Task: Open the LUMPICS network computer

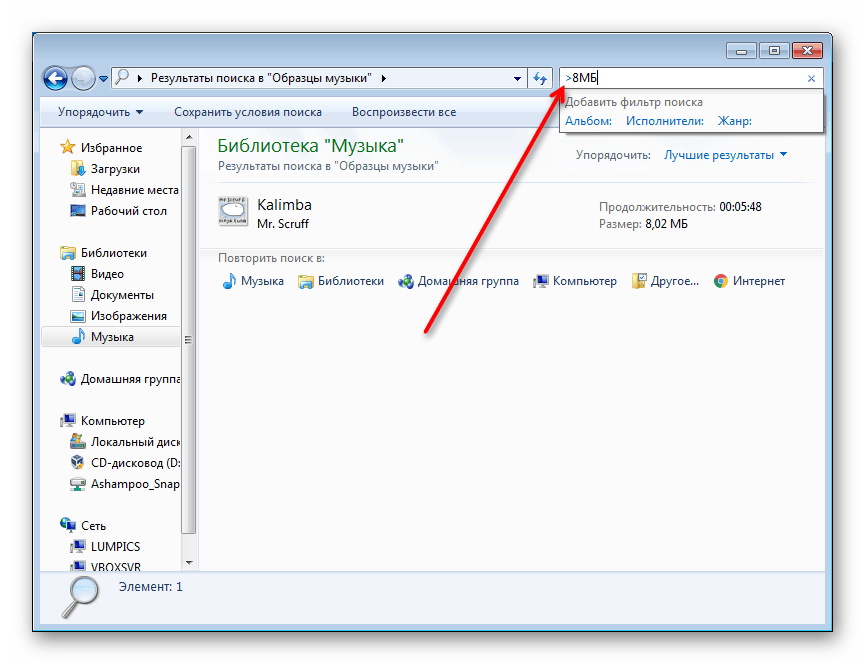Action: click(115, 547)
